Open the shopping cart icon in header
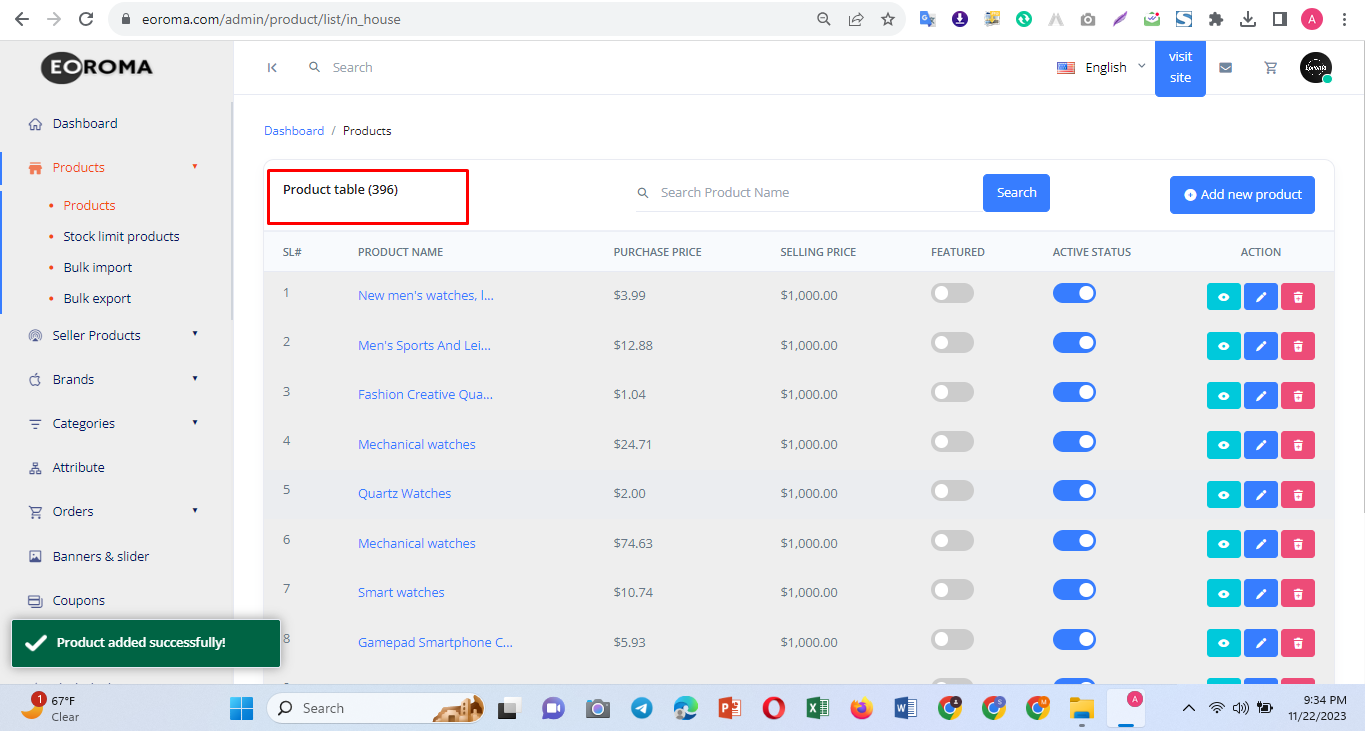This screenshot has height=731, width=1365. (x=1271, y=68)
